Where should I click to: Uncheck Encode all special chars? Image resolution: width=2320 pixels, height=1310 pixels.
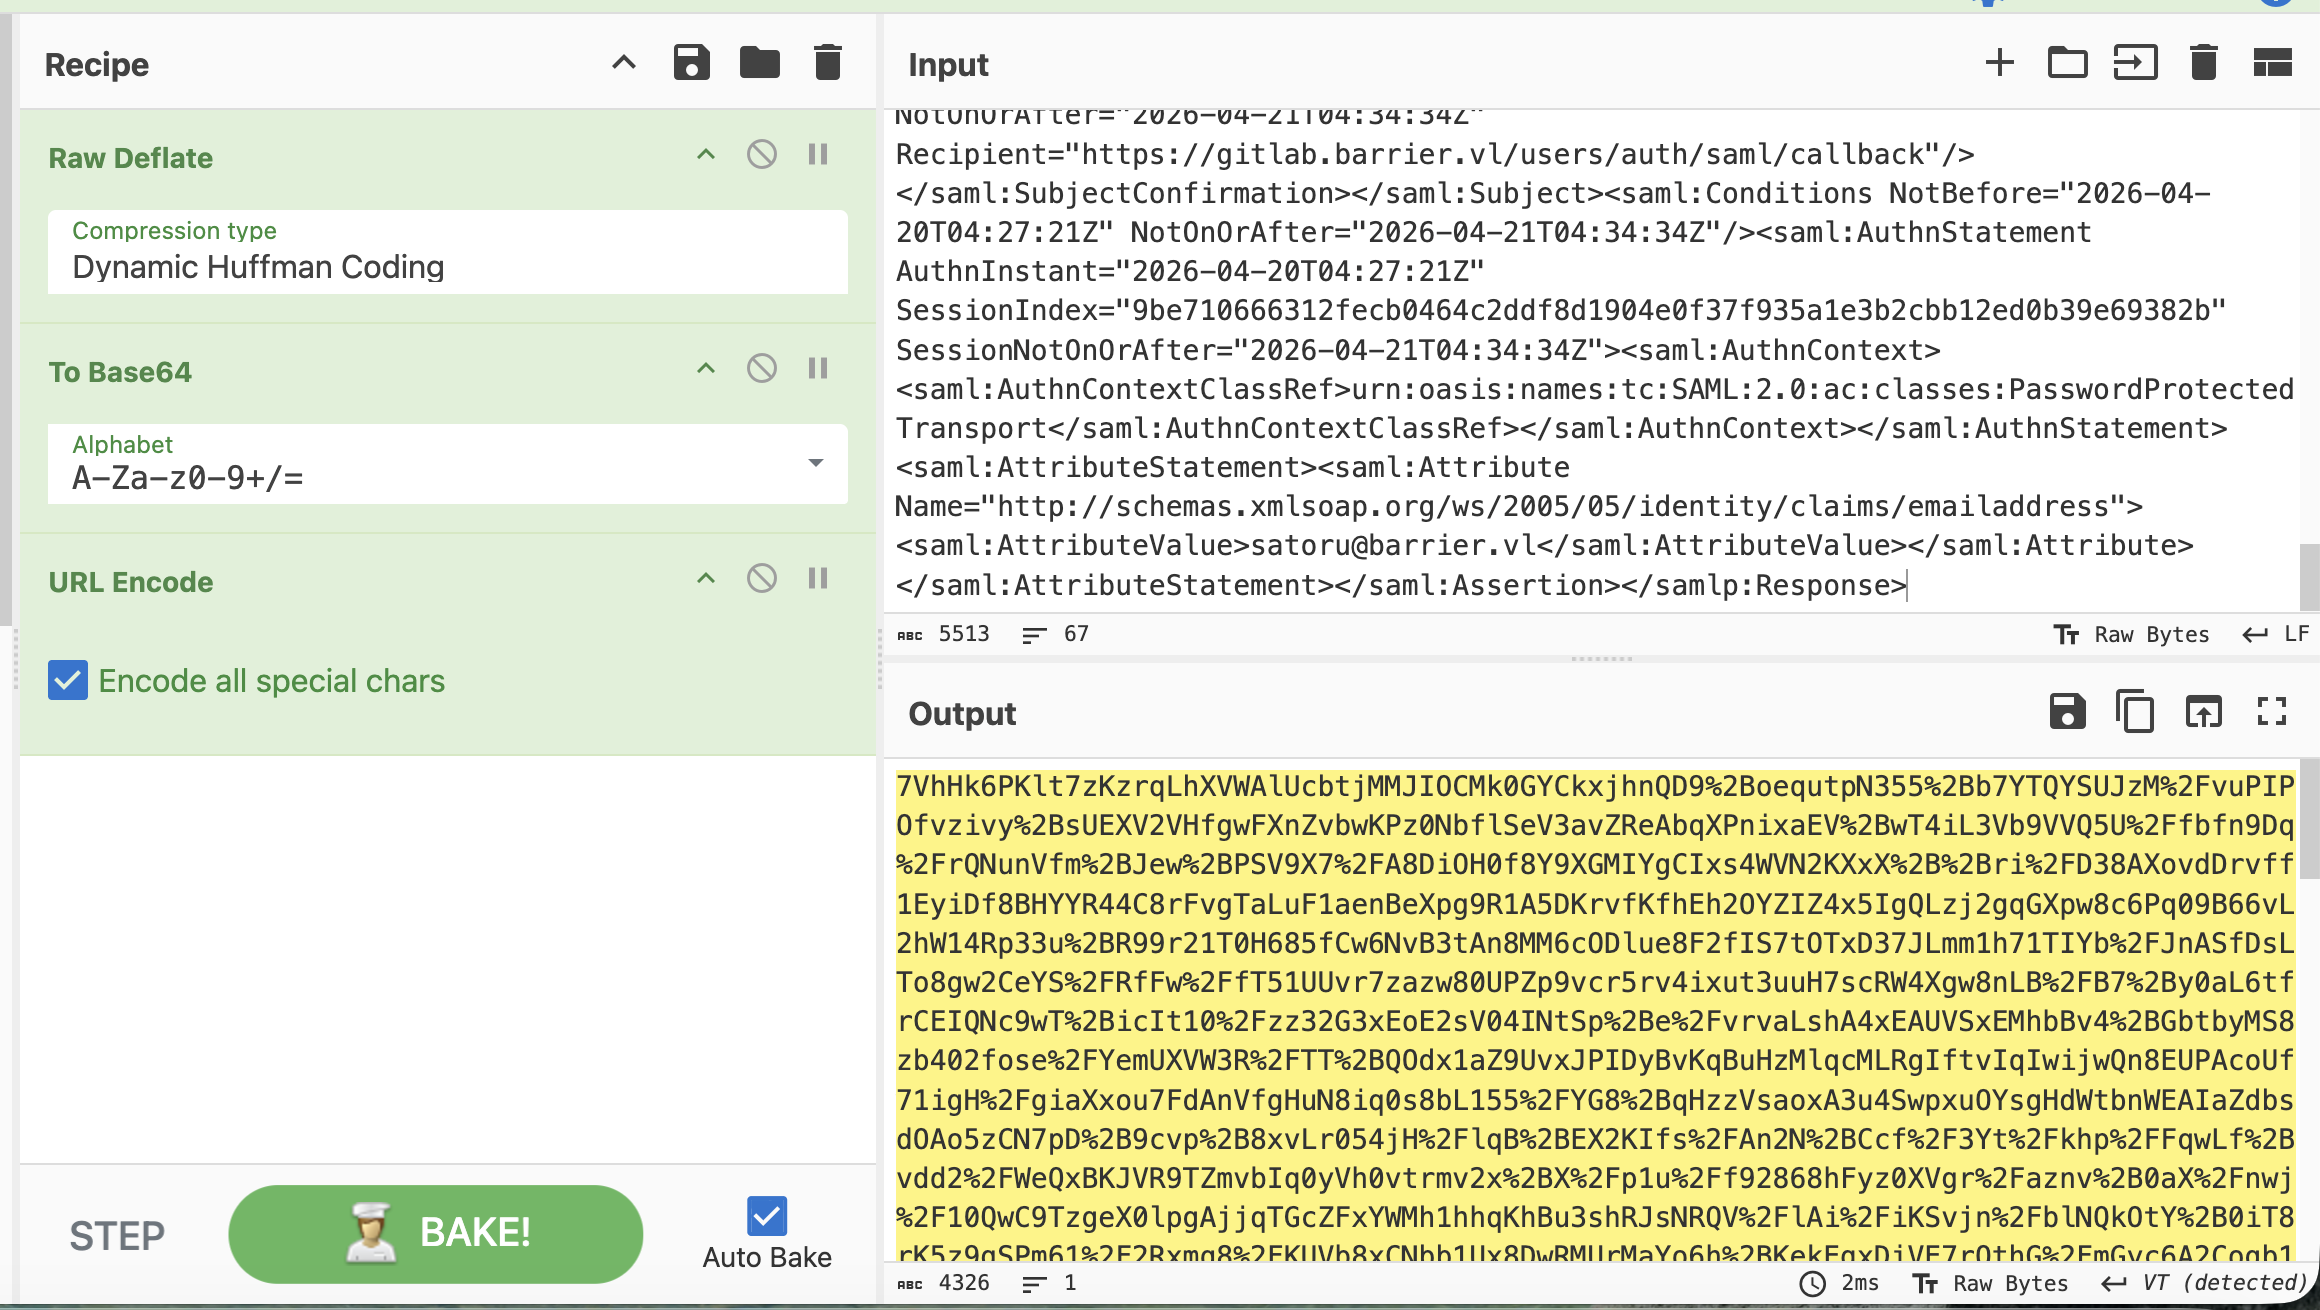click(68, 681)
